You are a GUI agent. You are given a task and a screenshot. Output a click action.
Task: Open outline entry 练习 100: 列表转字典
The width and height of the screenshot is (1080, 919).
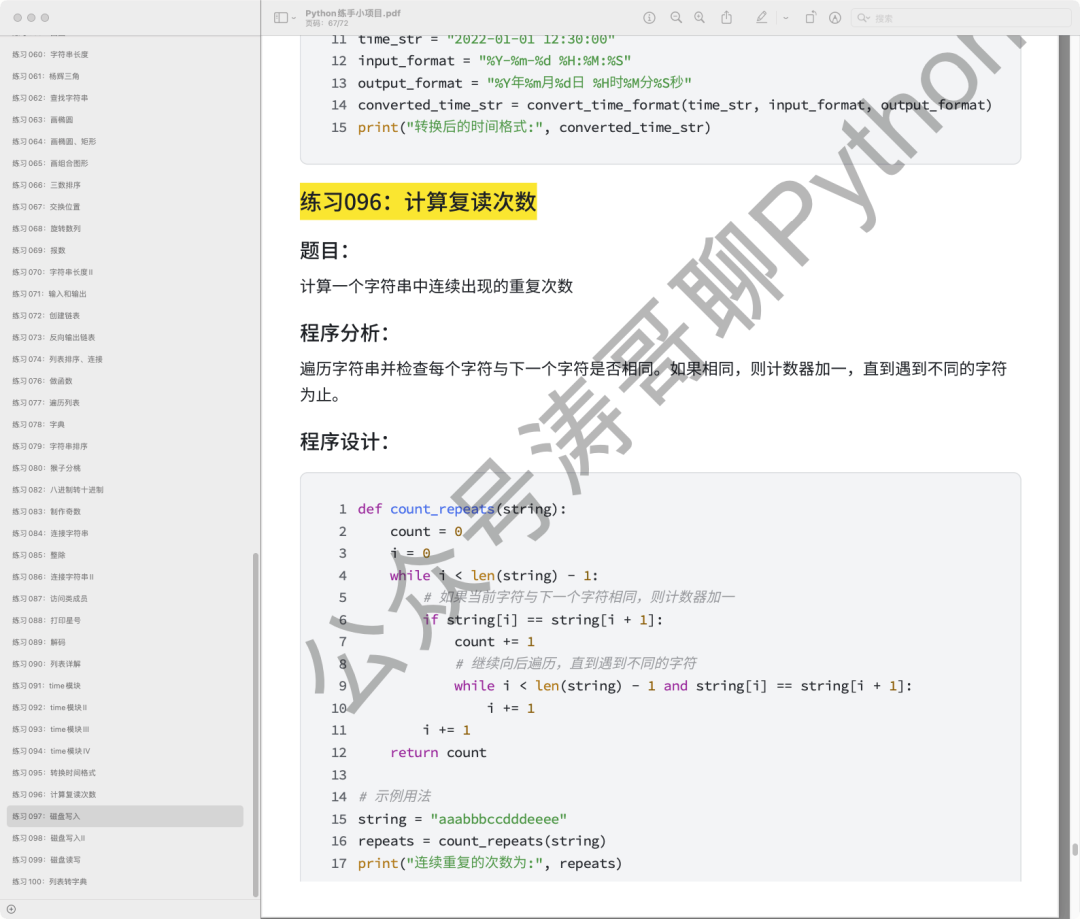(50, 882)
